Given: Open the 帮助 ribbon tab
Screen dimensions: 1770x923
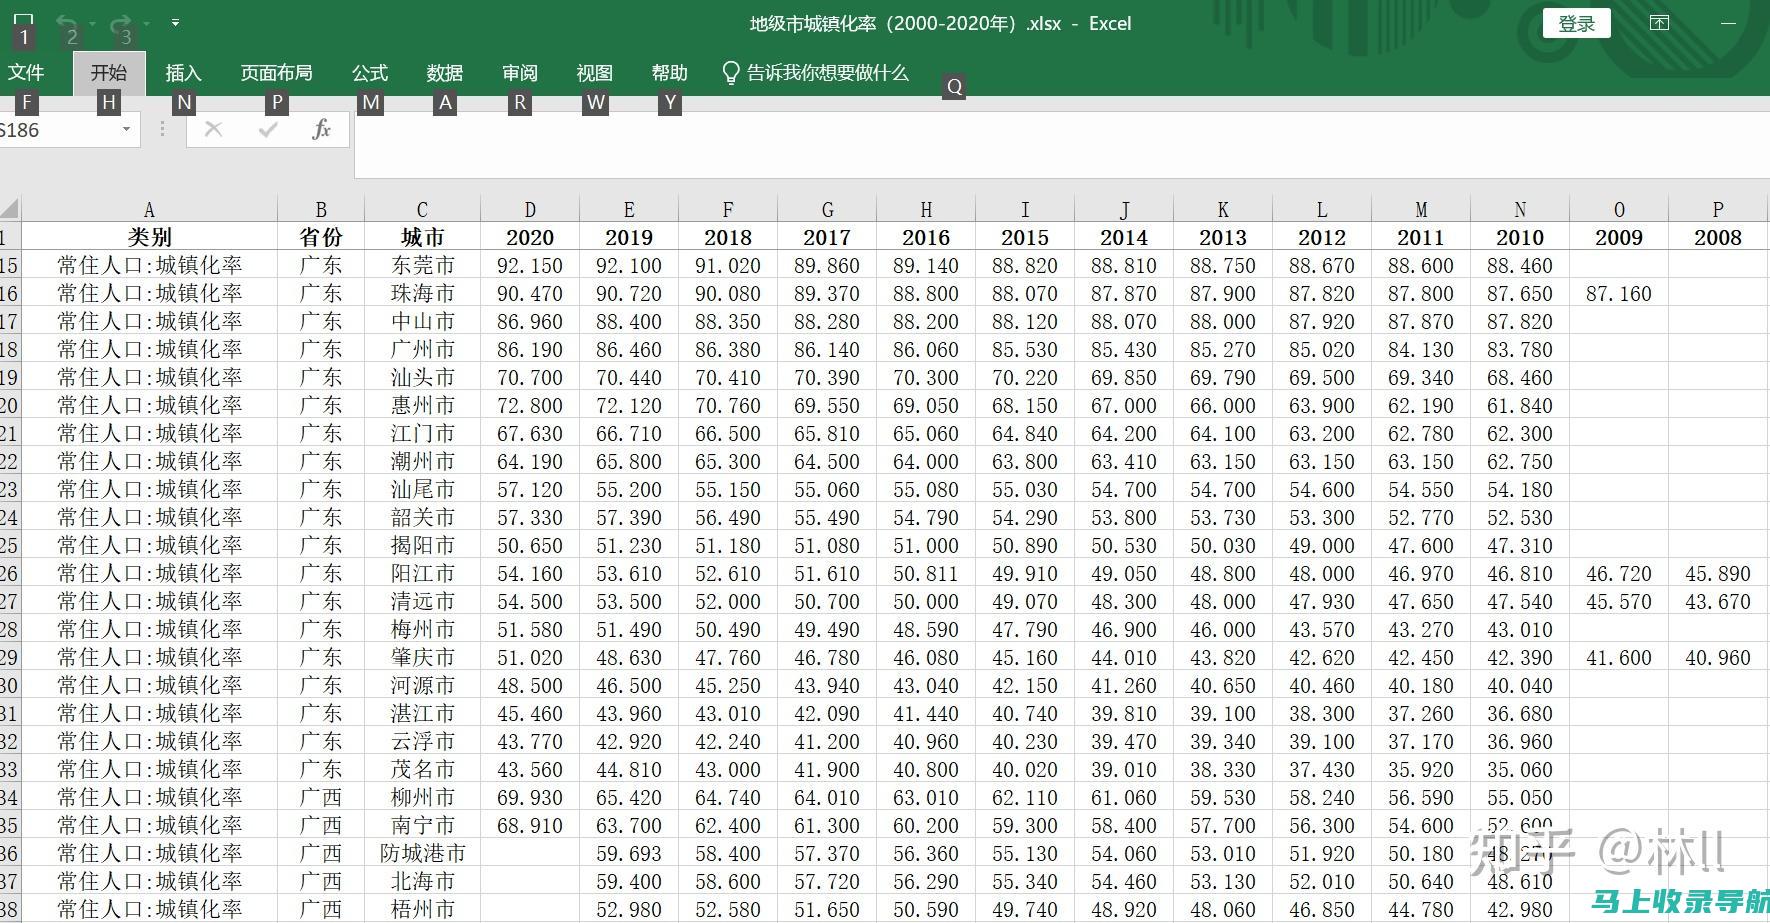Looking at the screenshot, I should click(669, 73).
